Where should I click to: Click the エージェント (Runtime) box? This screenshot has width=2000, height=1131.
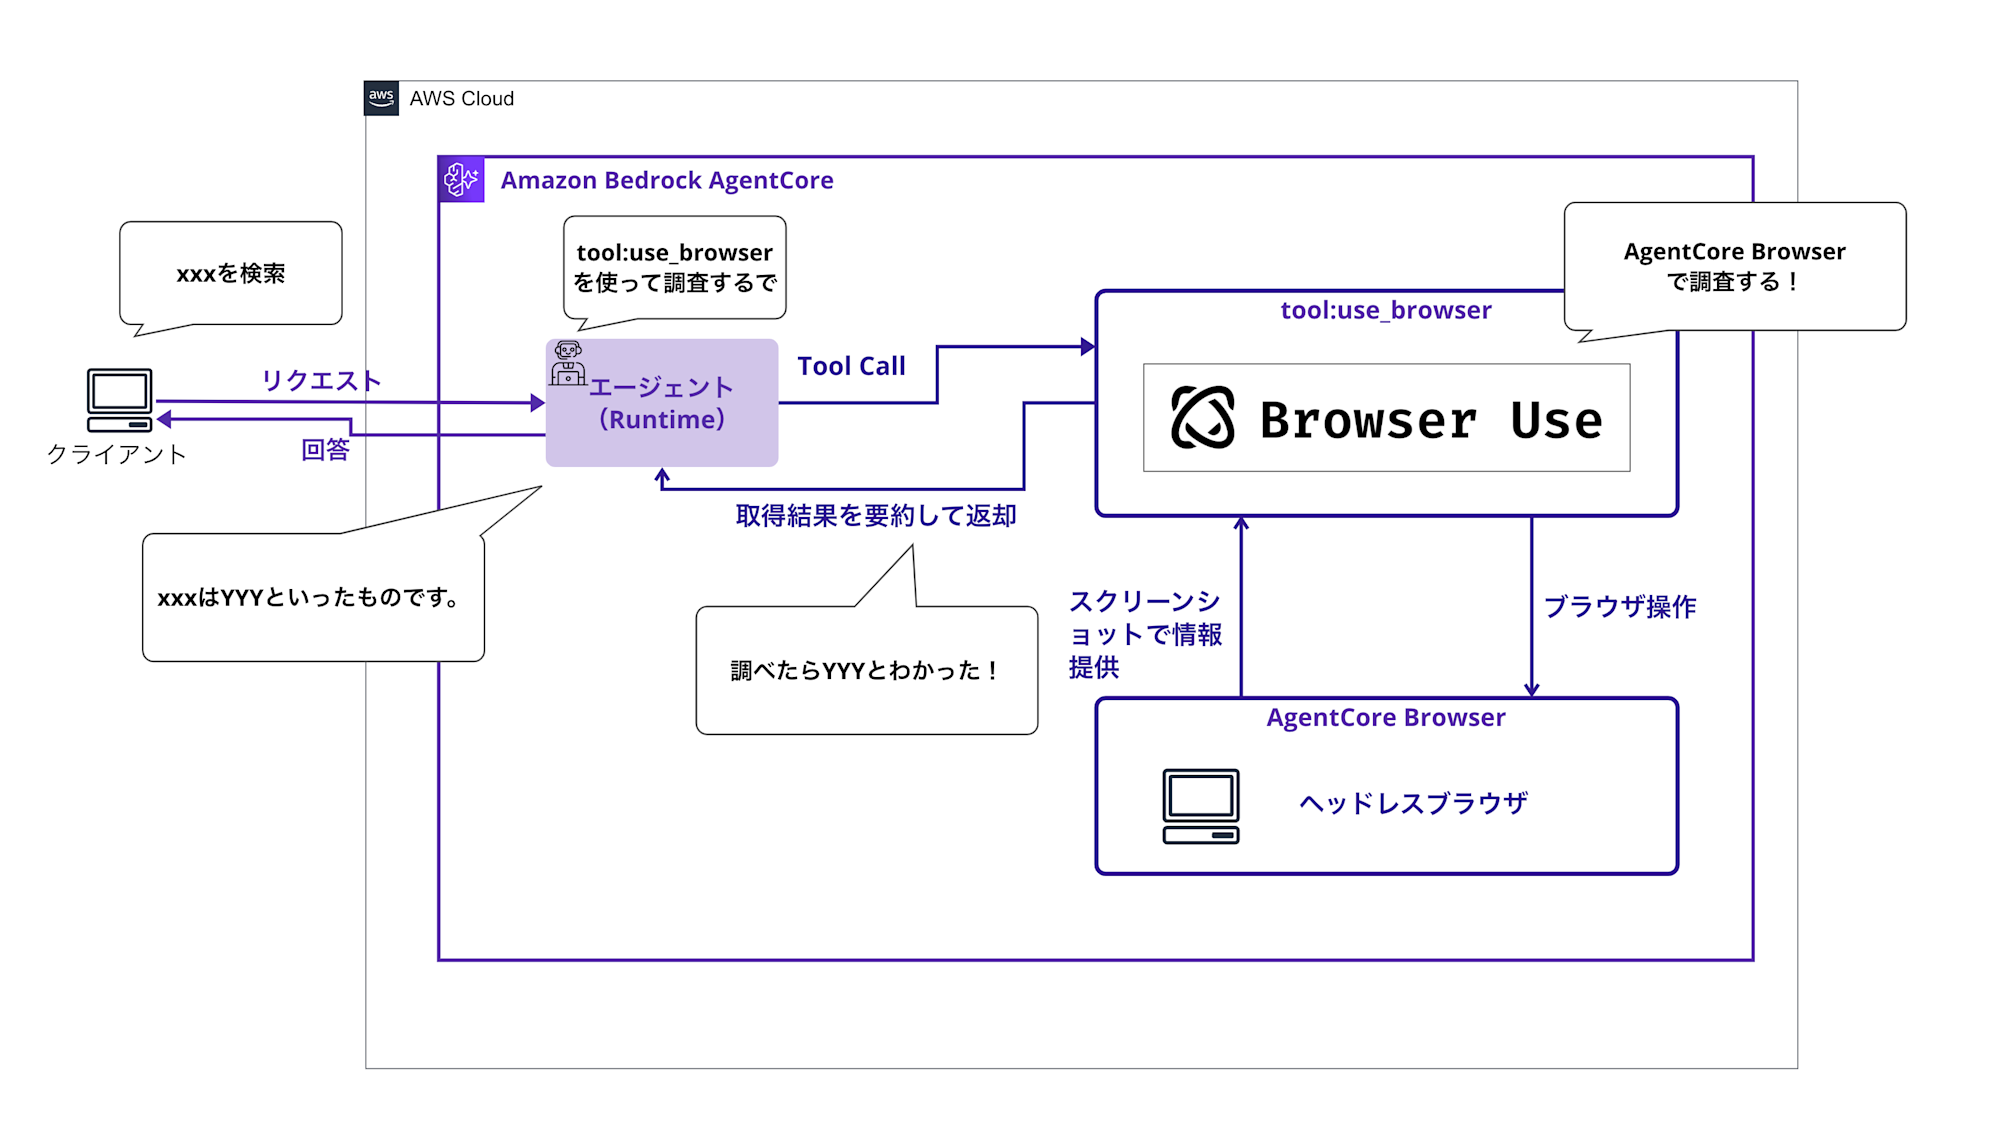click(x=662, y=403)
